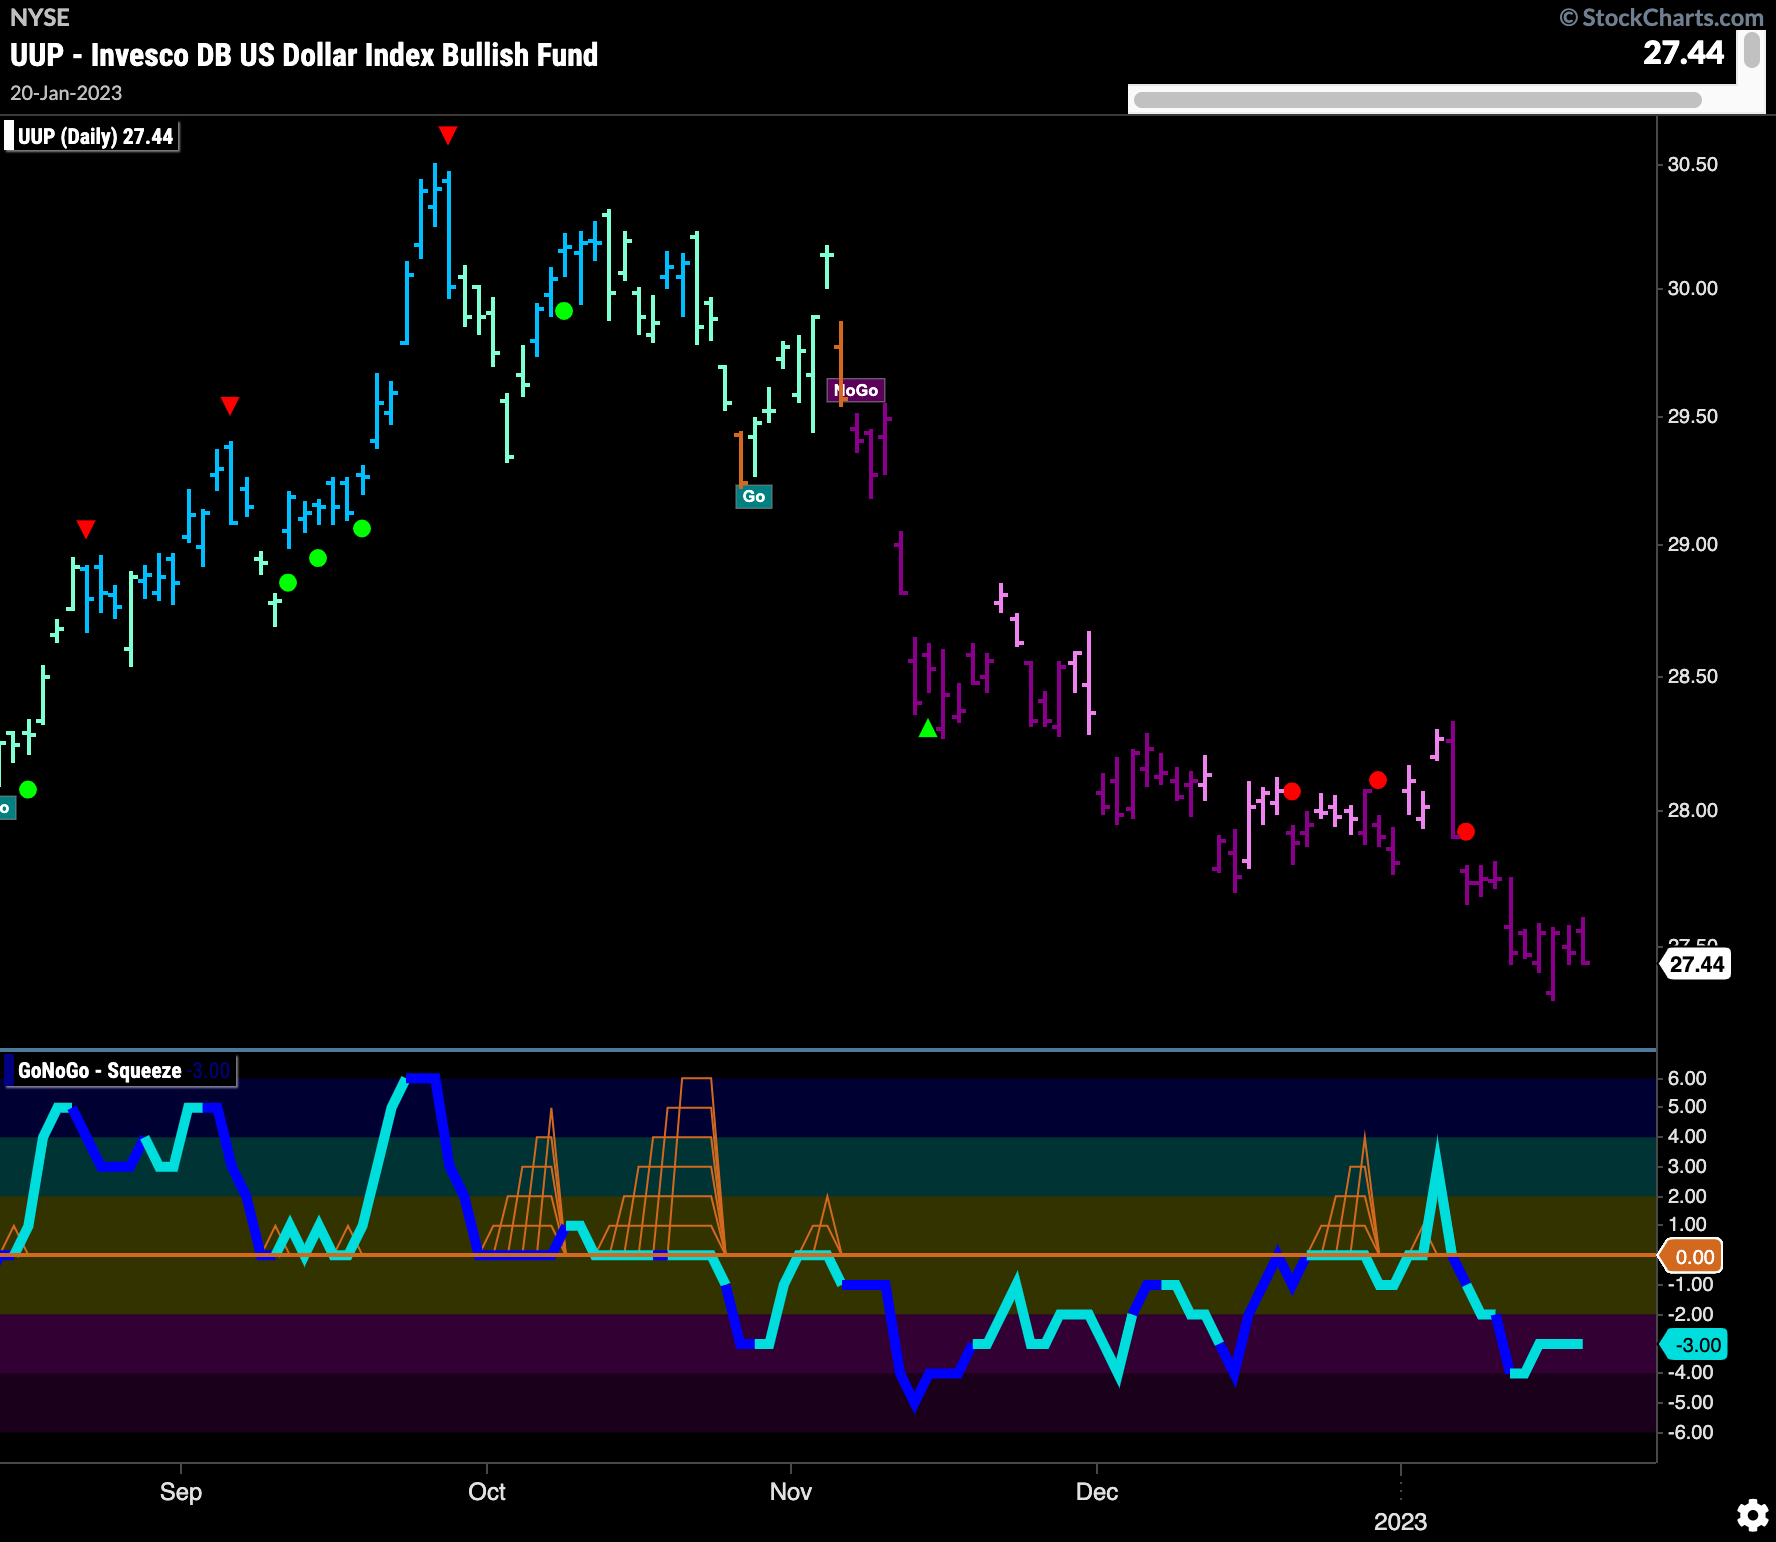Click the 2023 year label on the time axis
The image size is (1776, 1542).
pos(1400,1522)
